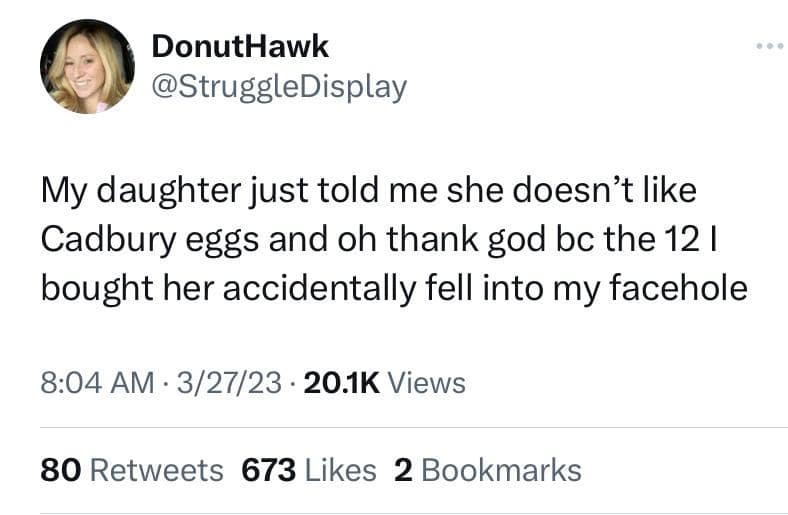Open the "Likes" list label
This screenshot has height=515, width=788.
pyautogui.click(x=341, y=469)
